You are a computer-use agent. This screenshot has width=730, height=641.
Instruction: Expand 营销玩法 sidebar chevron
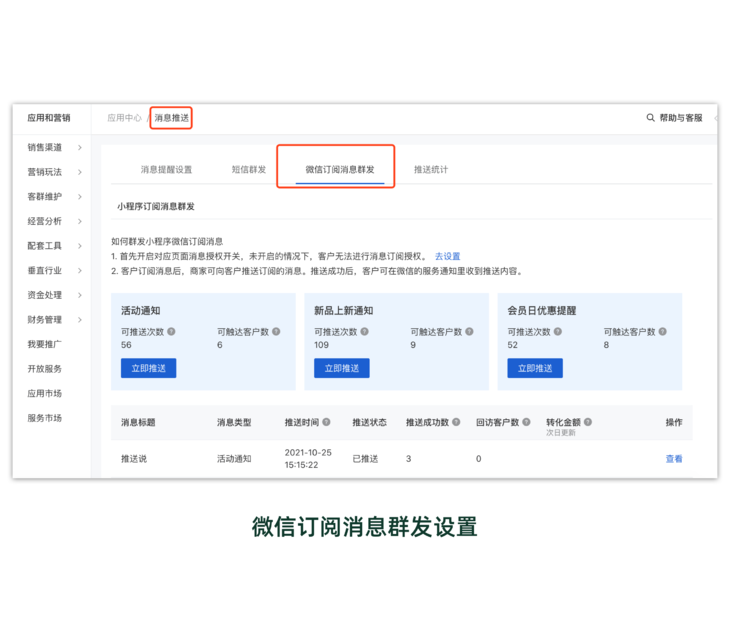[x=80, y=172]
